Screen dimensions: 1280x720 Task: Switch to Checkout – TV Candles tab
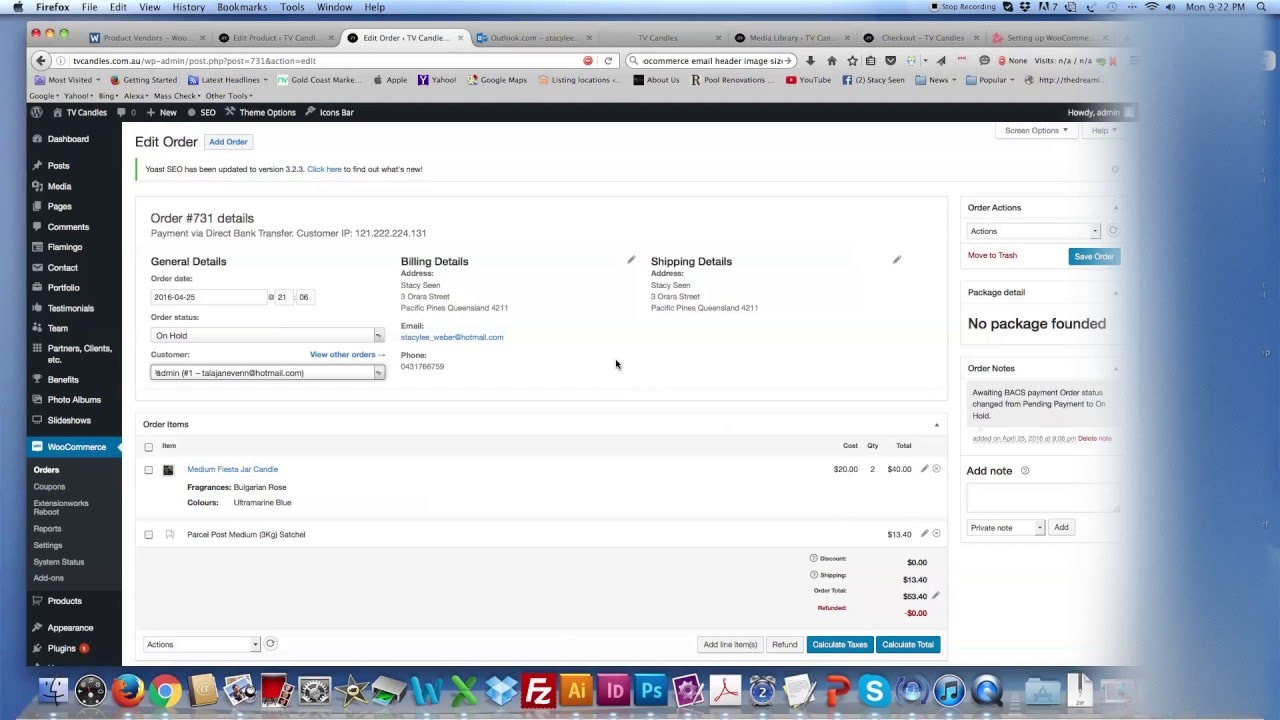click(922, 38)
